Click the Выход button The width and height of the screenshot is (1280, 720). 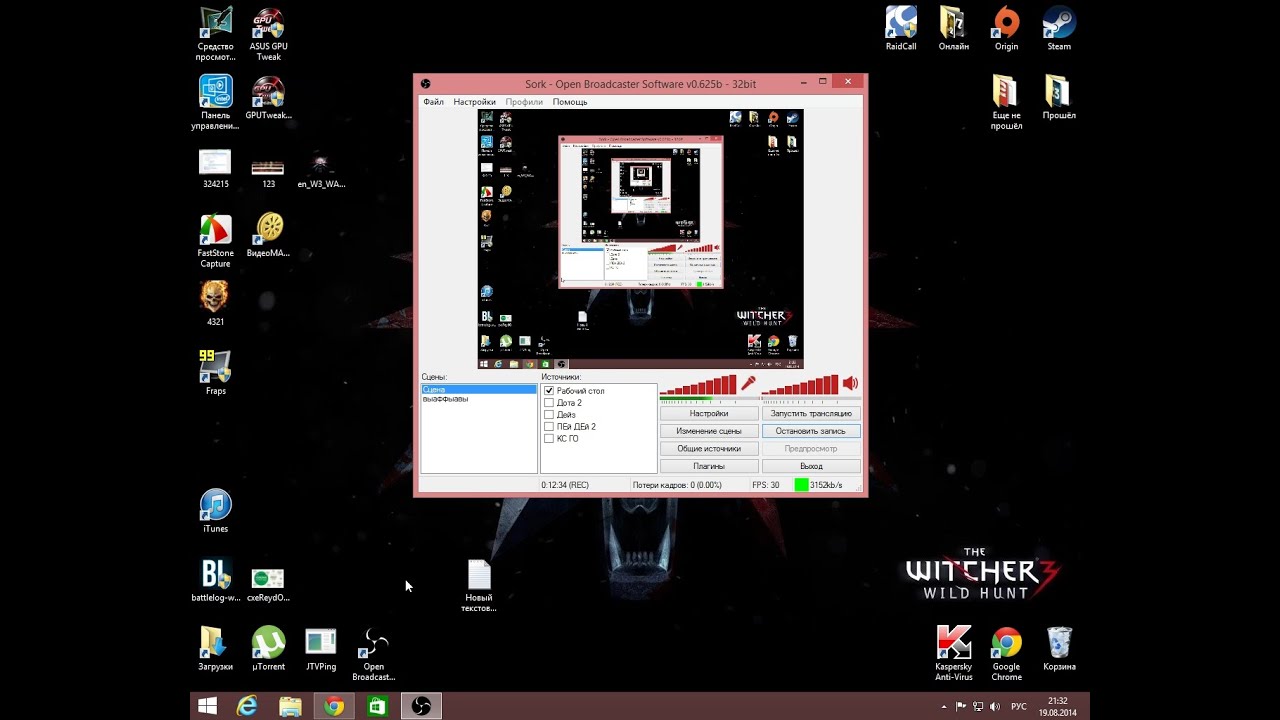click(811, 466)
